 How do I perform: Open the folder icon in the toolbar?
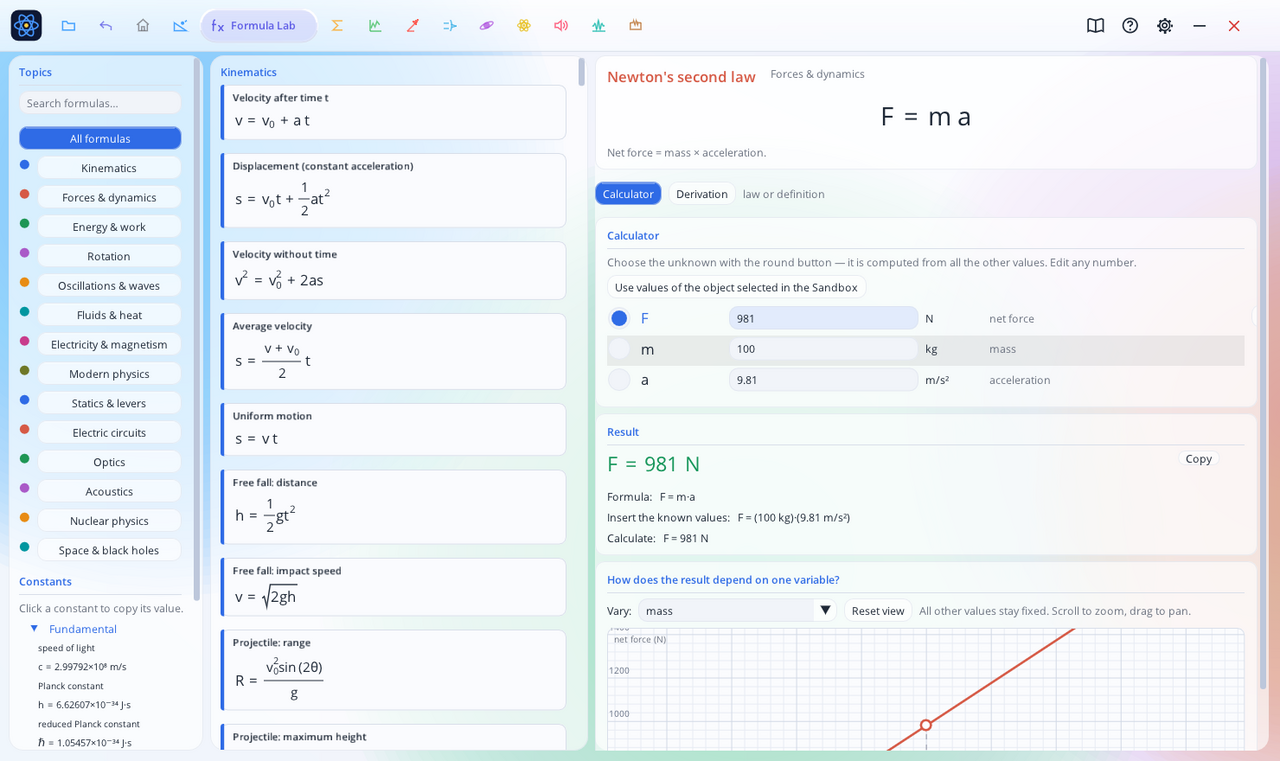(x=68, y=25)
